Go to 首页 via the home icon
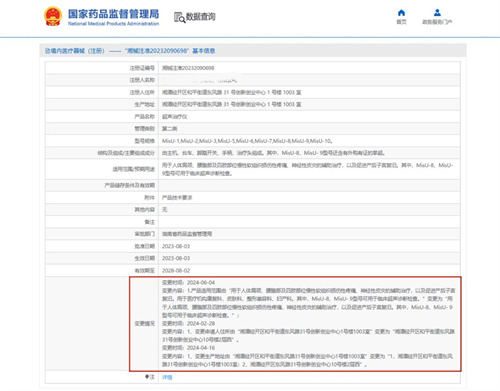 [401, 13]
